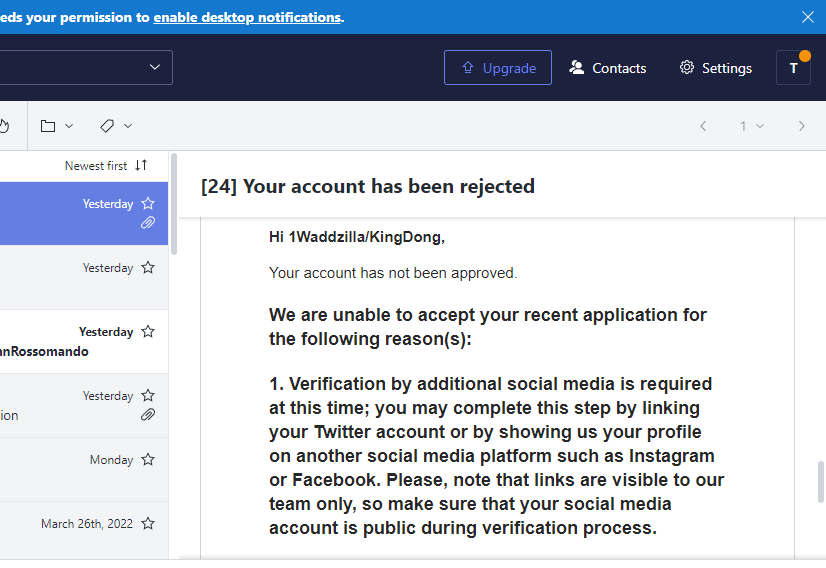The height and width of the screenshot is (568, 826).
Task: Dismiss the desktop notifications banner
Action: pos(808,17)
